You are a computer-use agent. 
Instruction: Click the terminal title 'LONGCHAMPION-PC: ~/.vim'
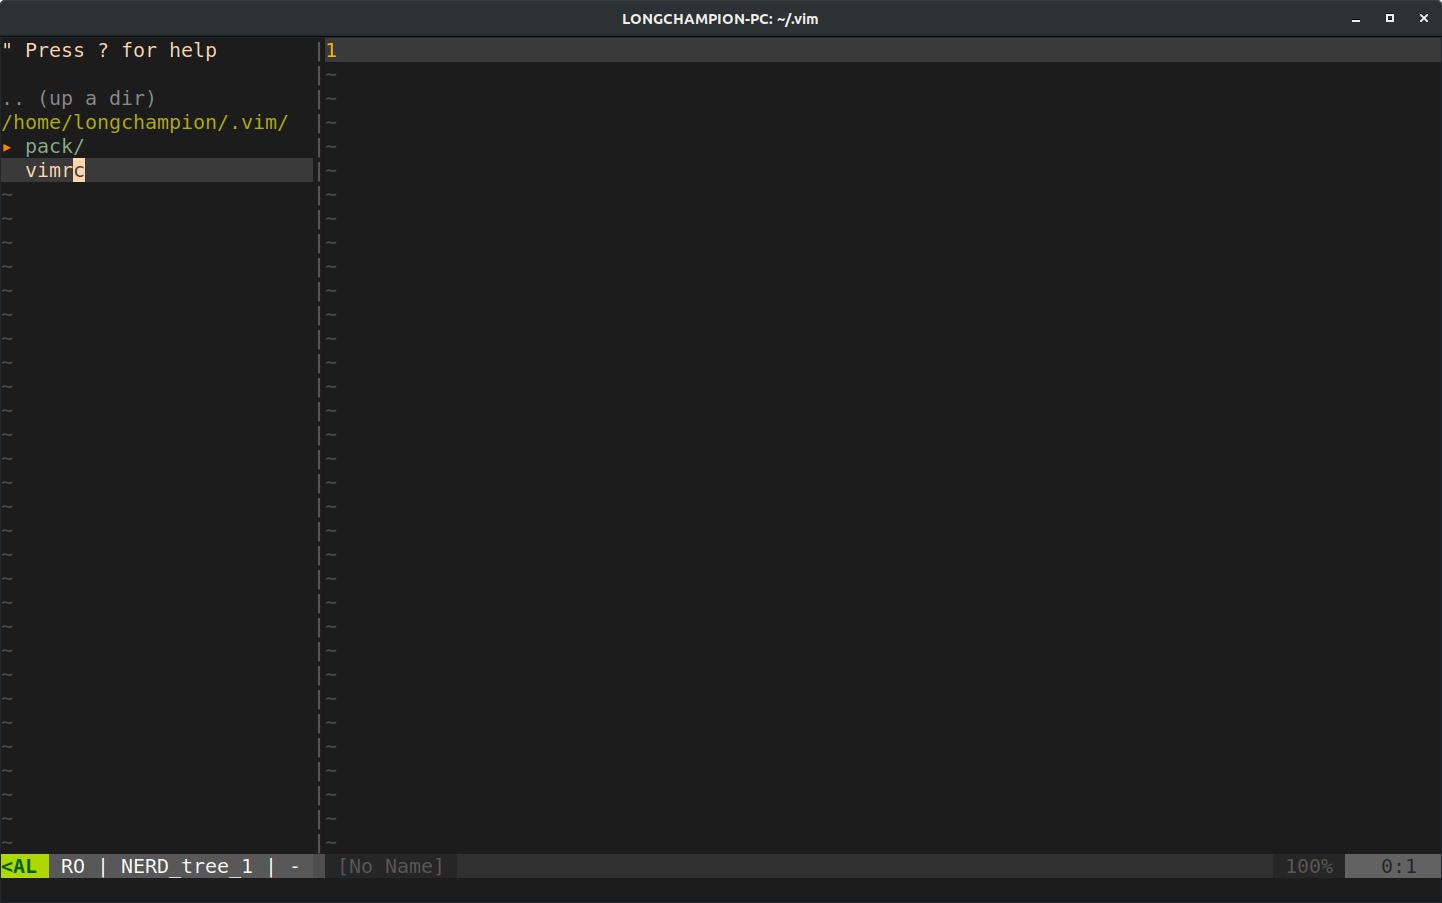[720, 18]
